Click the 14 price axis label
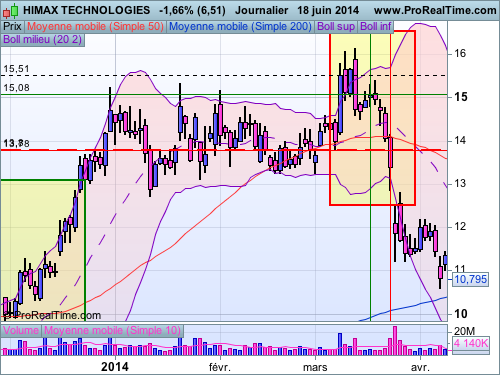 (460, 140)
